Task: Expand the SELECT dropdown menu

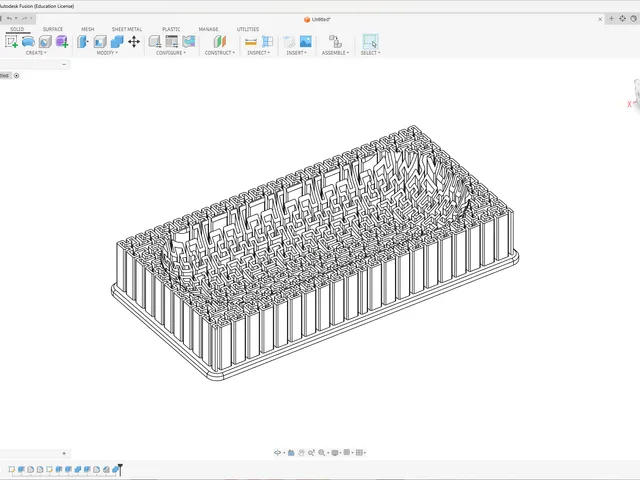Action: [370, 53]
